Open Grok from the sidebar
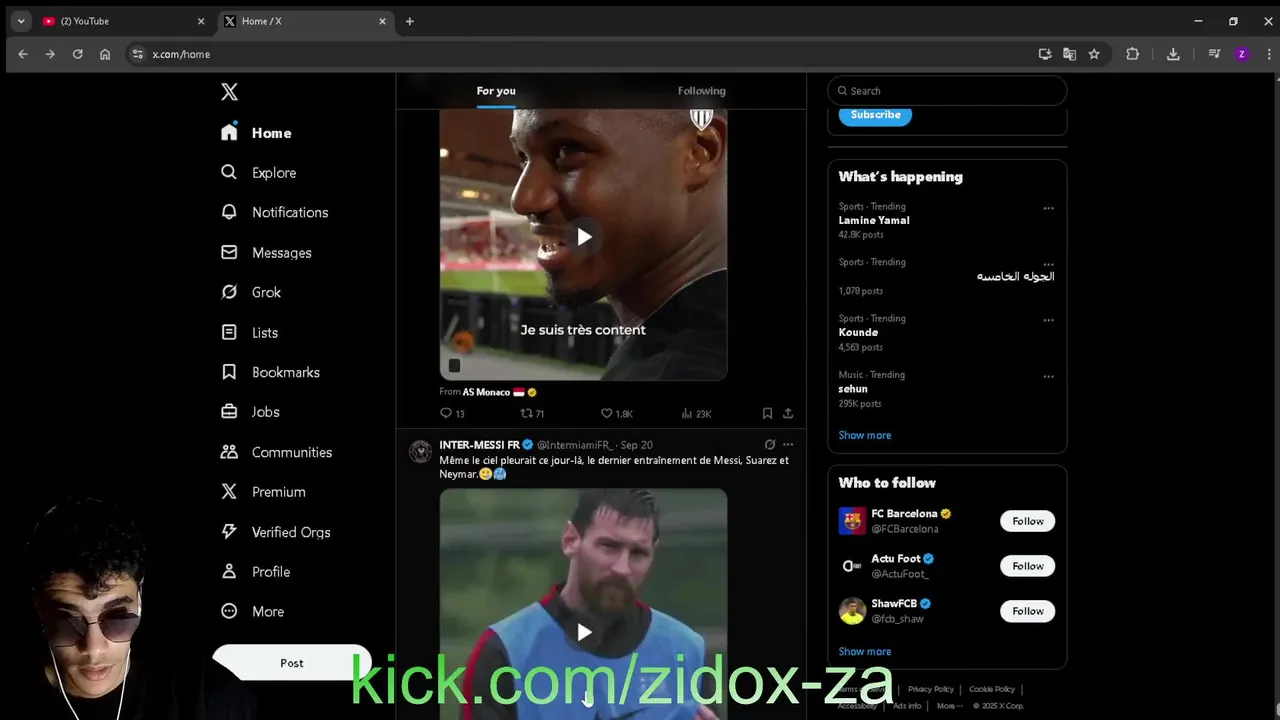1280x720 pixels. [252, 292]
